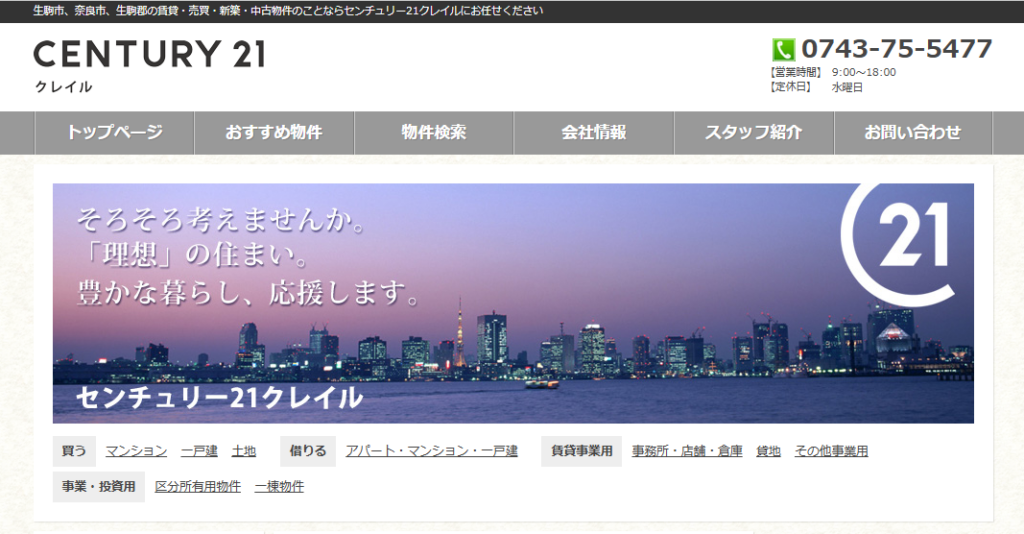Click the 事業・投資用 category label
Screen dimensions: 1024x534
[x=99, y=487]
